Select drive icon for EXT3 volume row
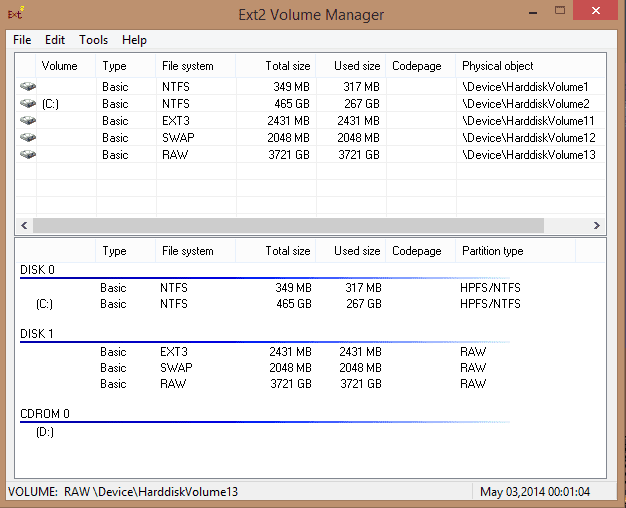The height and width of the screenshot is (508, 626). 28,120
